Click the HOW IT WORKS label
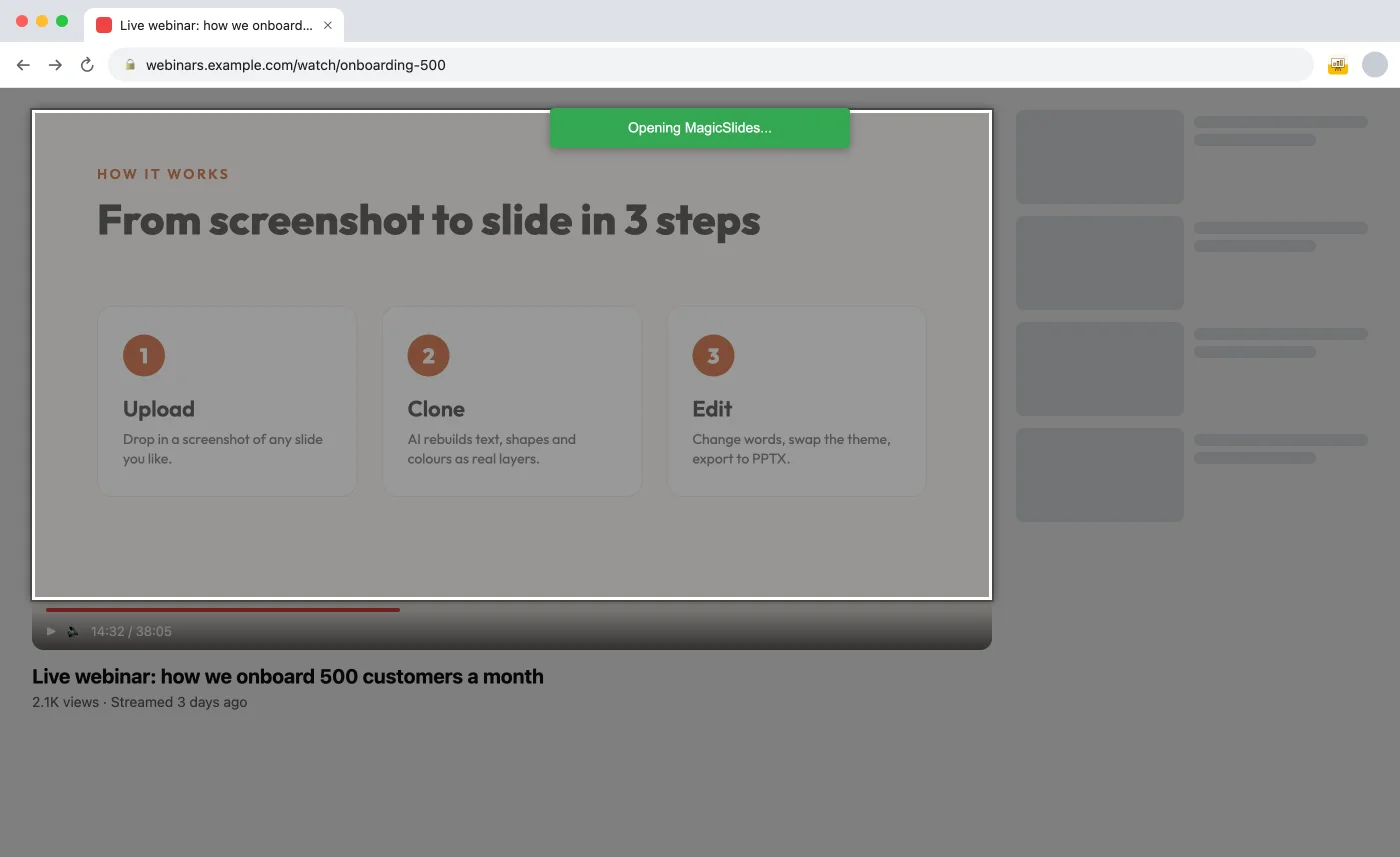This screenshot has height=857, width=1400. click(163, 174)
